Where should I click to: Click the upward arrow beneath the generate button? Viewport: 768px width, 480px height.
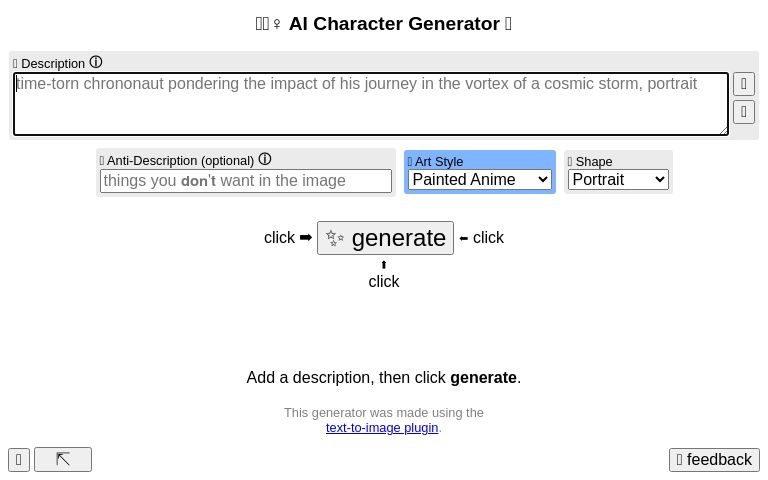coord(384,265)
